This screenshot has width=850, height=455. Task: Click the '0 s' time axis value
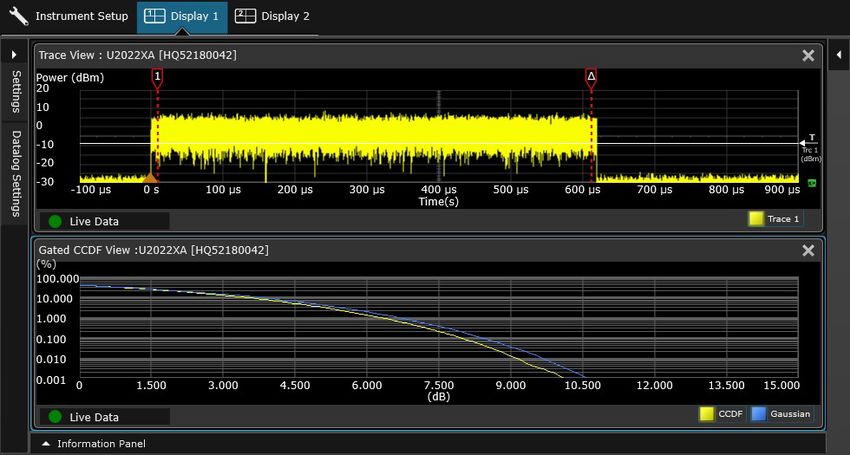tap(151, 190)
